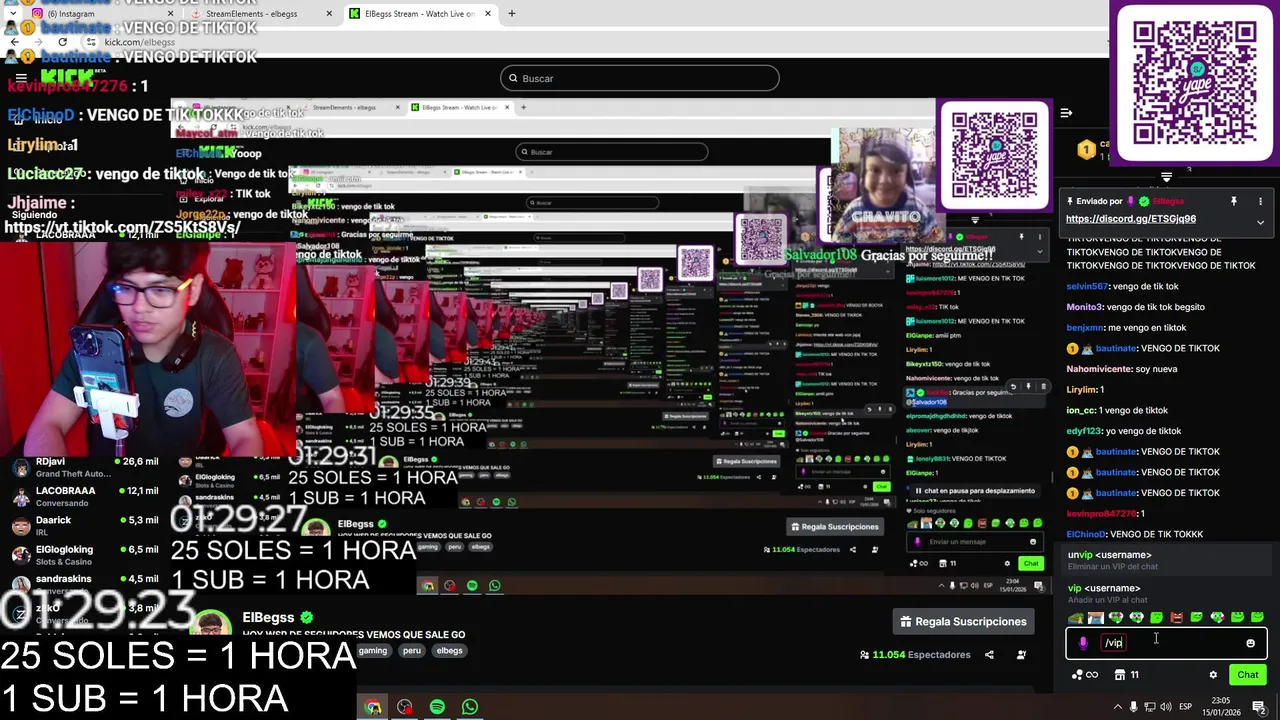This screenshot has height=720, width=1280.
Task: Select the red angry emote
Action: click(x=1176, y=617)
